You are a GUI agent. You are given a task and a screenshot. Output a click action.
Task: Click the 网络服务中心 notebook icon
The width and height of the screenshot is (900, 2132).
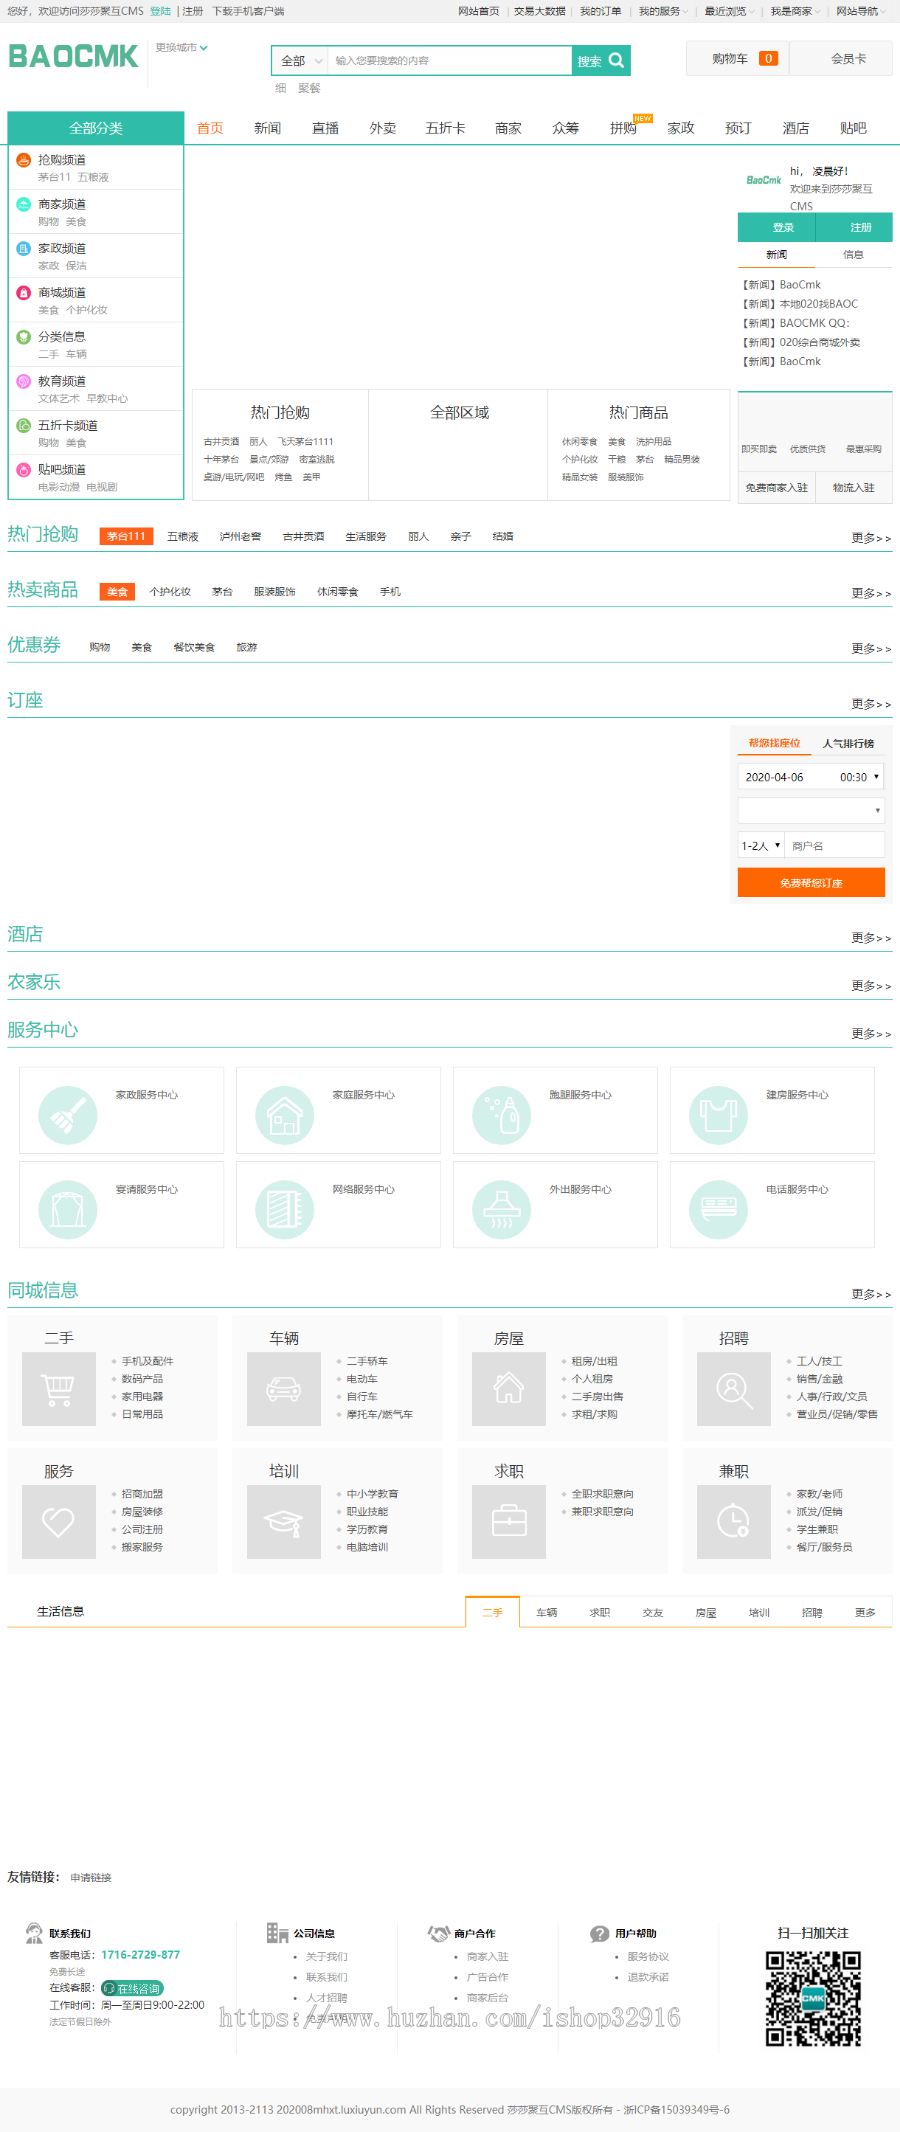tap(285, 1209)
